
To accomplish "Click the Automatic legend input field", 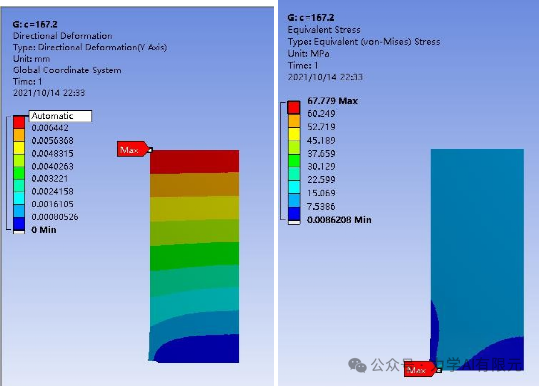I will tap(60, 116).
